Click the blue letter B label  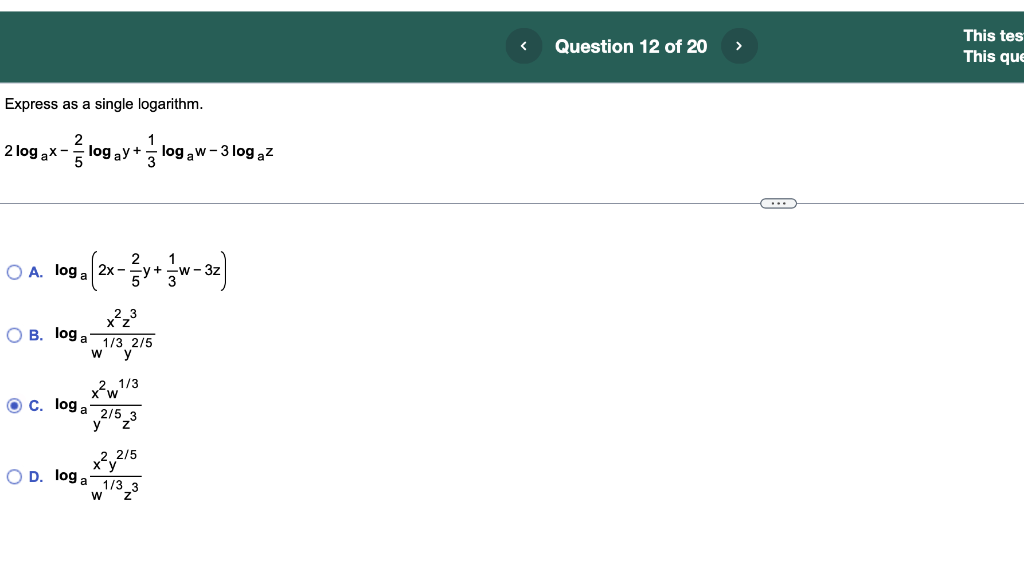33,333
